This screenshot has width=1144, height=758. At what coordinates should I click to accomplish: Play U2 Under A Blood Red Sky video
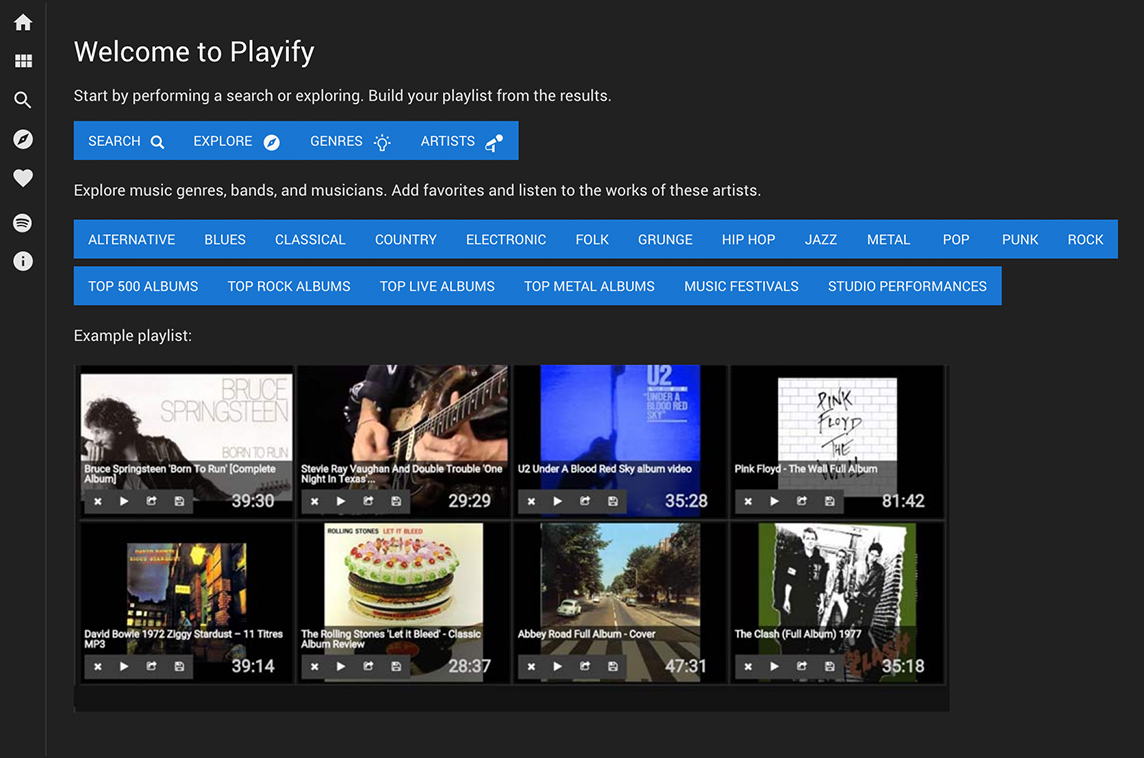coord(557,501)
